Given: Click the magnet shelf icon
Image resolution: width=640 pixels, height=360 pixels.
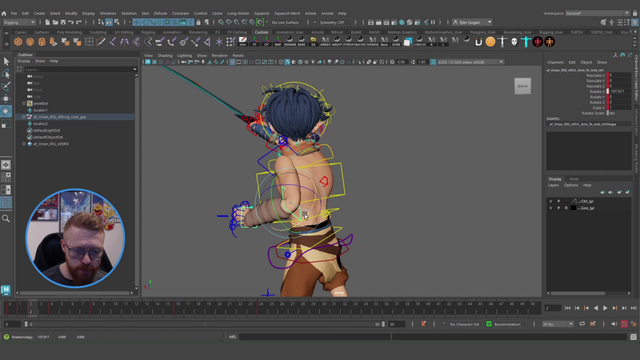Looking at the screenshot, I should 478,42.
